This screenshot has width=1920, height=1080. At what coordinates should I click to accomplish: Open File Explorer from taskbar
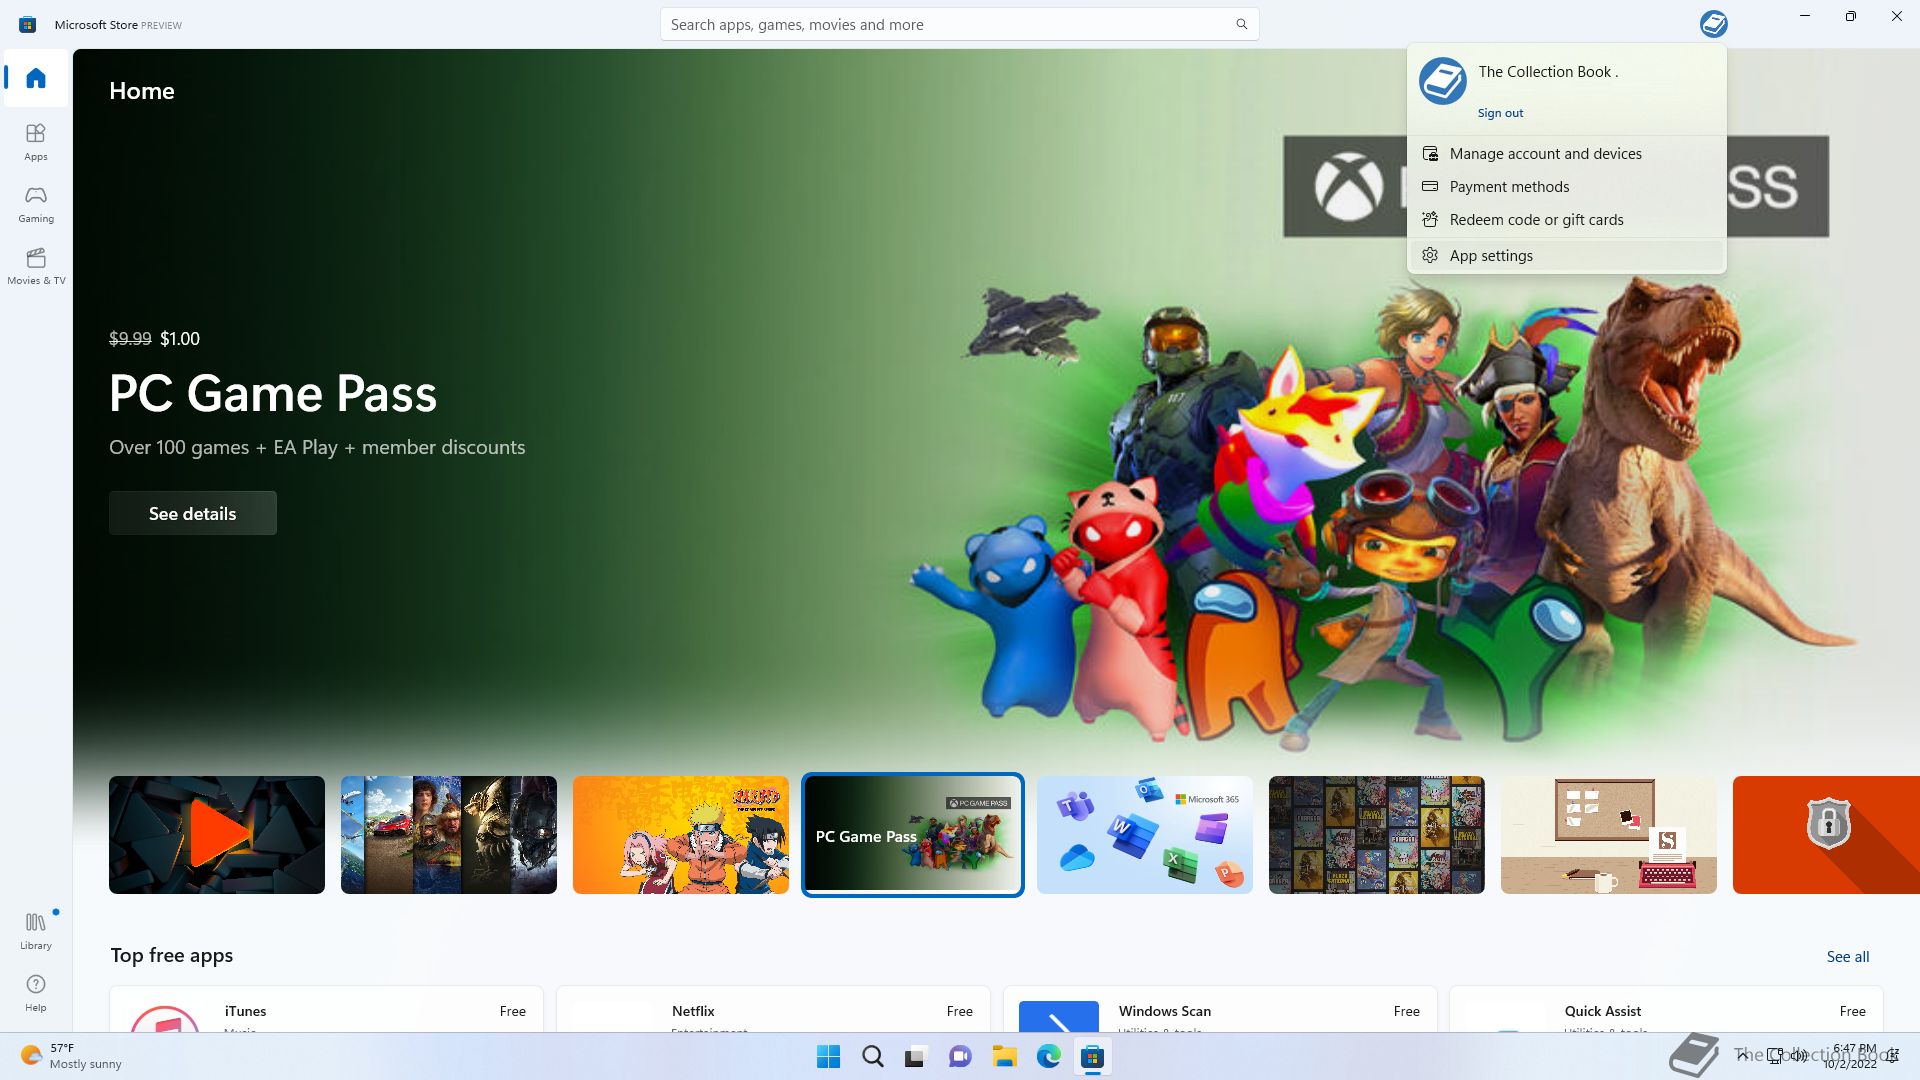pos(1004,1056)
